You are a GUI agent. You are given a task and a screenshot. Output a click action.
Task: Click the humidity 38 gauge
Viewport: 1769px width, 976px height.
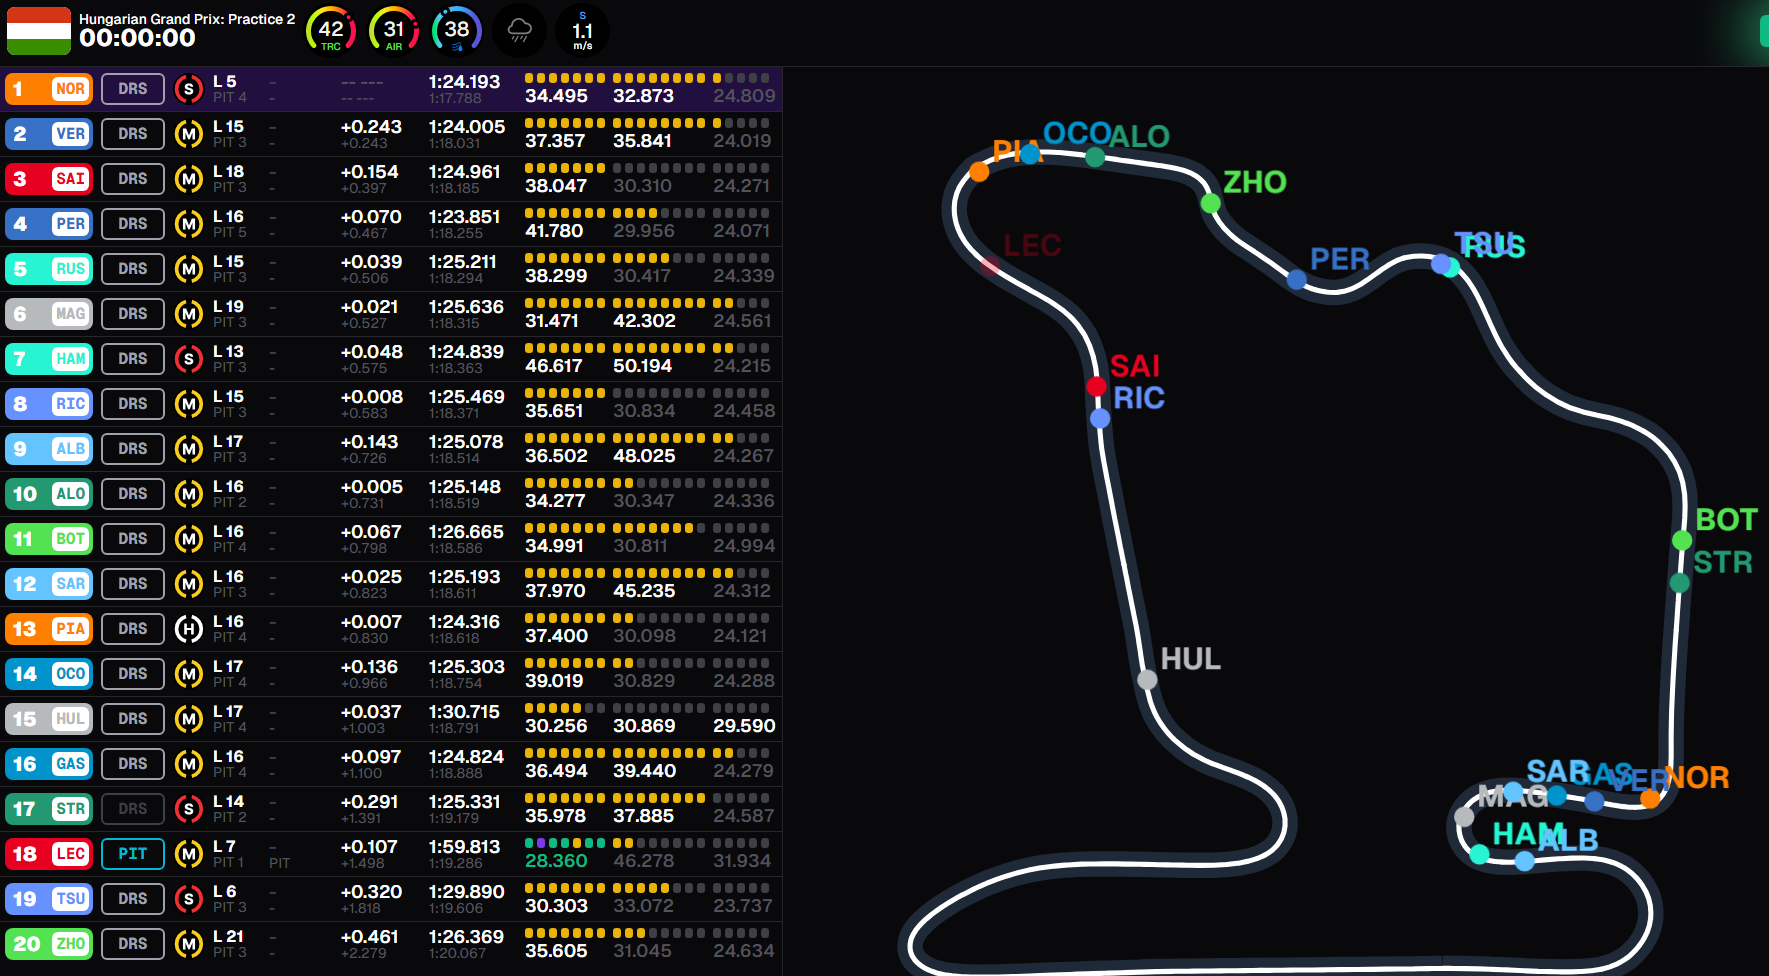[x=457, y=30]
